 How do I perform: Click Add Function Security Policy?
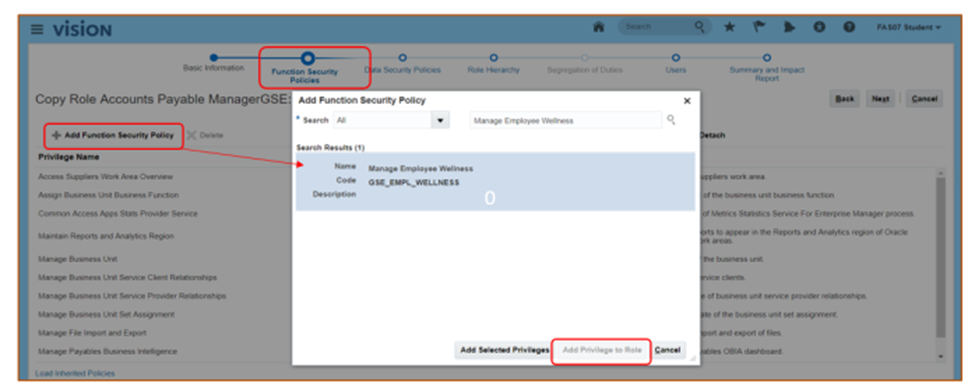click(113, 135)
